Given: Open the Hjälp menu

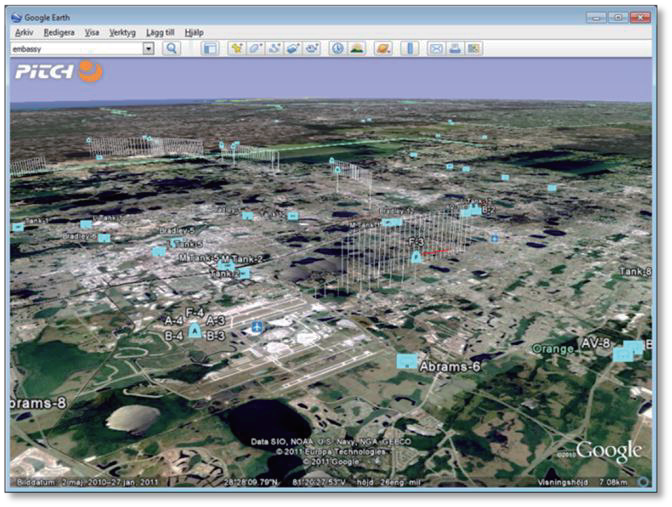Looking at the screenshot, I should tap(194, 33).
